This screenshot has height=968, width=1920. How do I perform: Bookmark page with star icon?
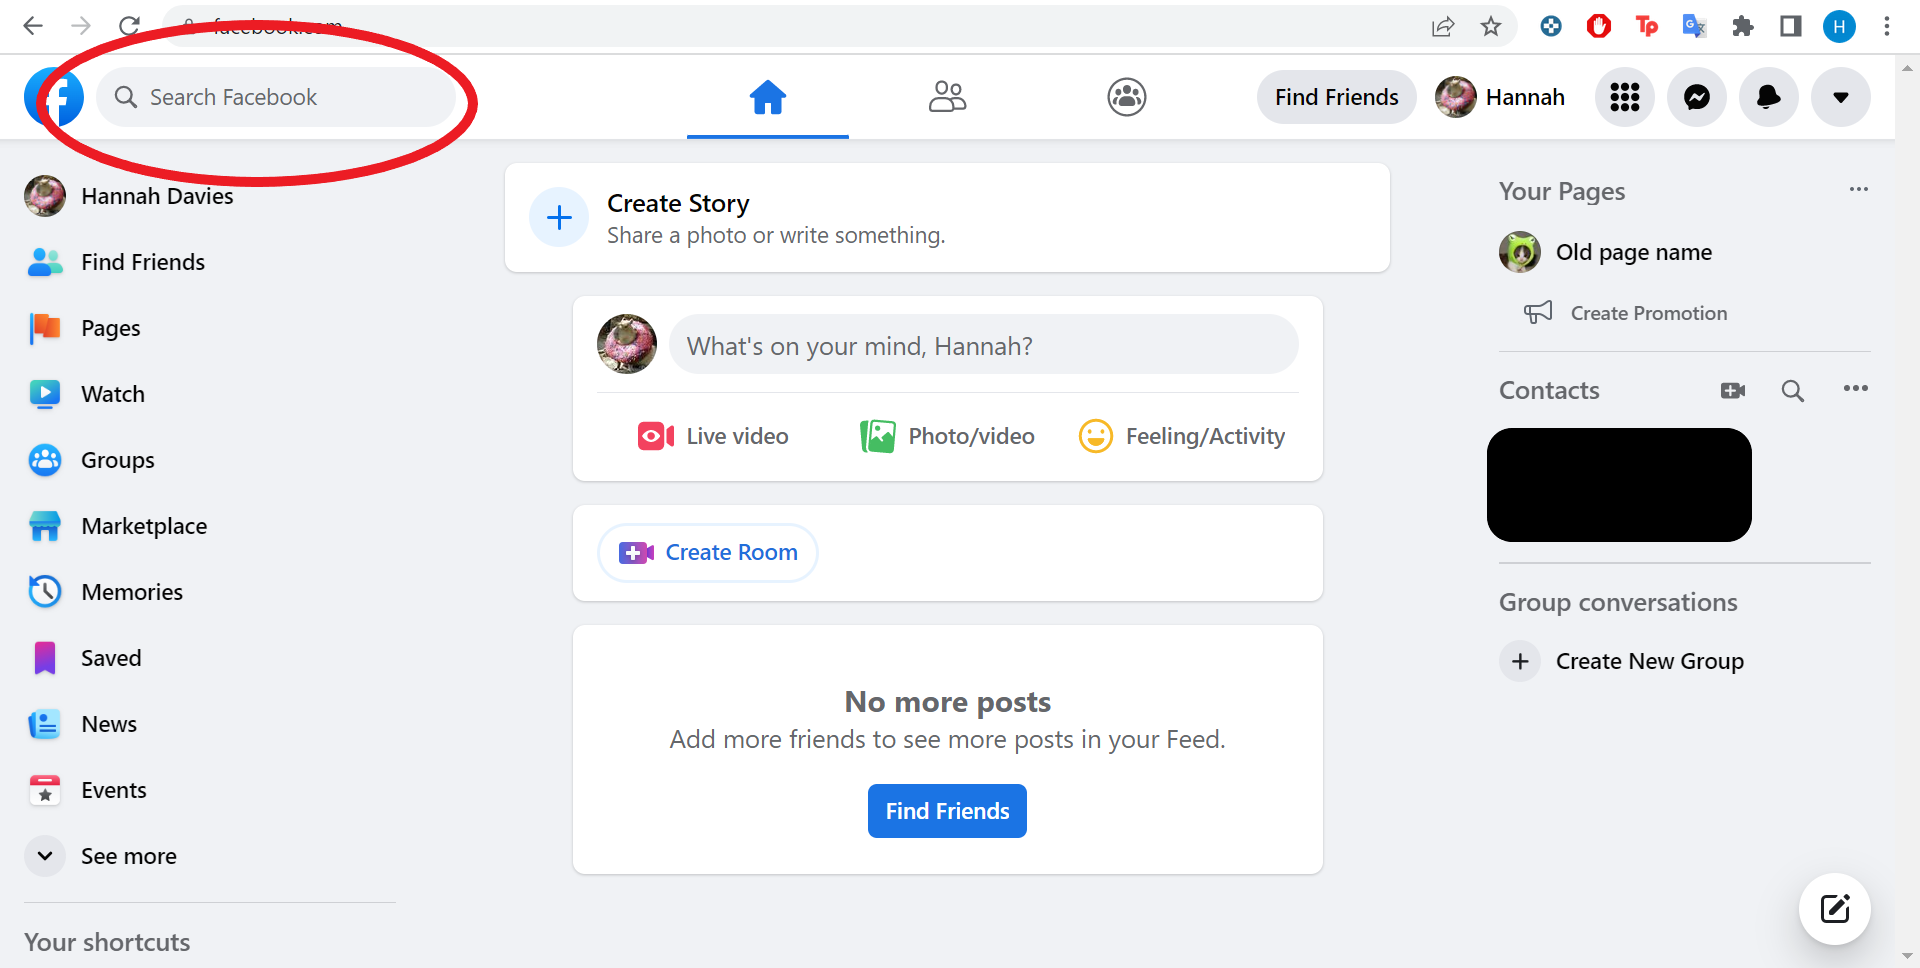[1491, 27]
